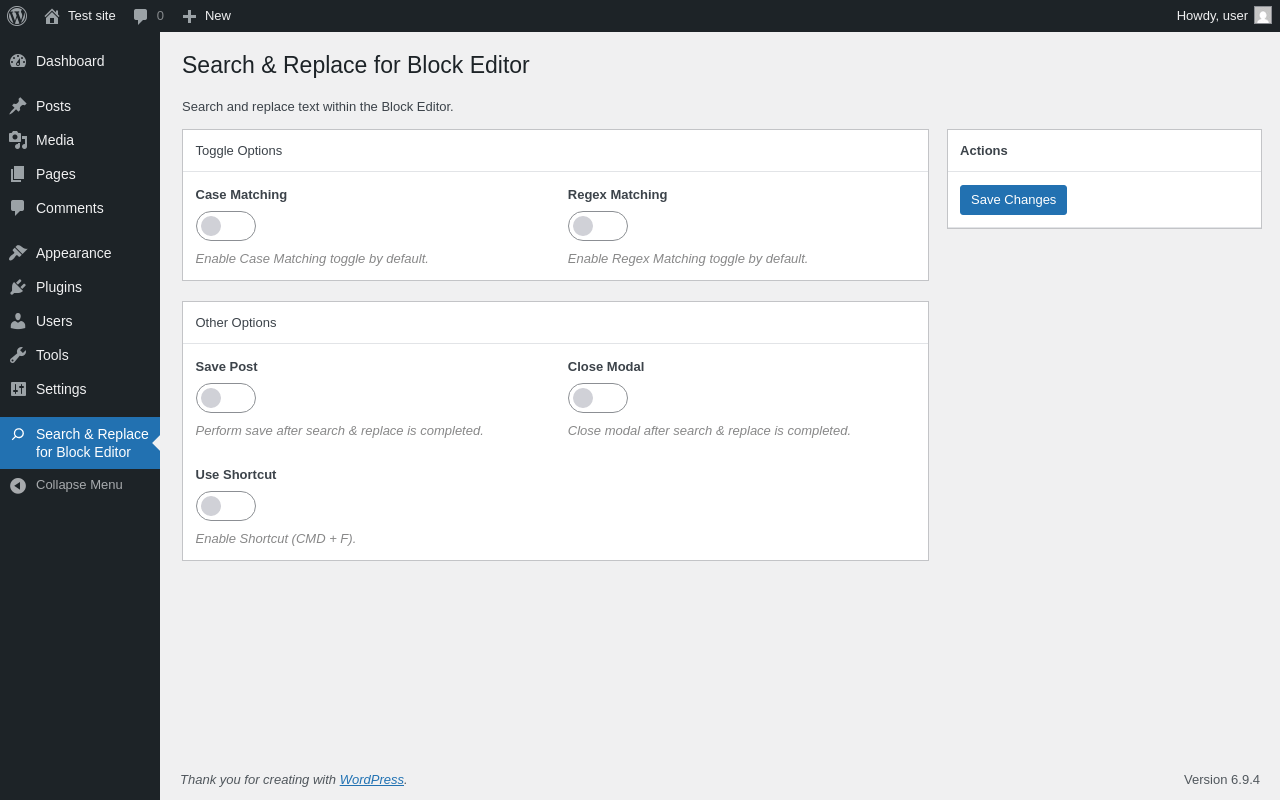This screenshot has height=800, width=1280.
Task: Open the Test site home icon
Action: tap(52, 16)
